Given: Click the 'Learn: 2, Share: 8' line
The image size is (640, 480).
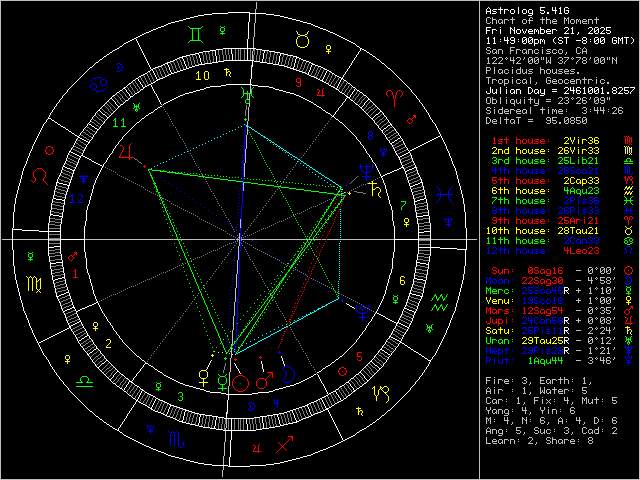Looking at the screenshot, I should pos(539,441).
